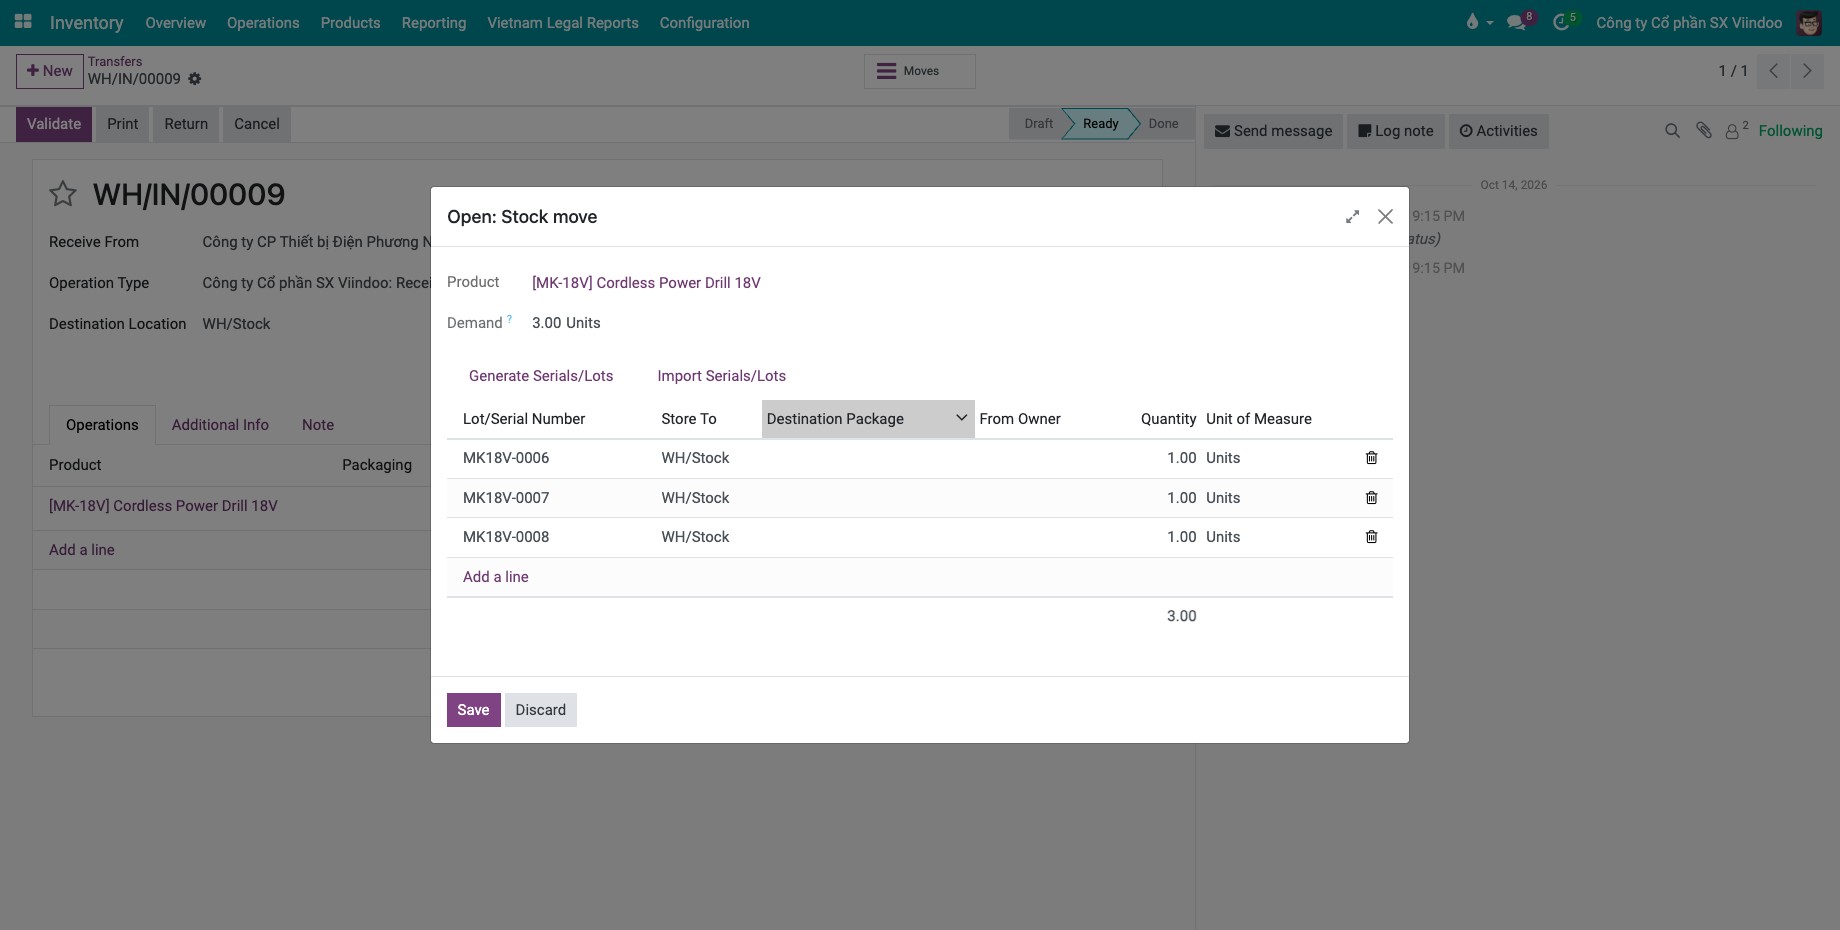Open the Products menu
Image resolution: width=1840 pixels, height=930 pixels.
point(350,22)
